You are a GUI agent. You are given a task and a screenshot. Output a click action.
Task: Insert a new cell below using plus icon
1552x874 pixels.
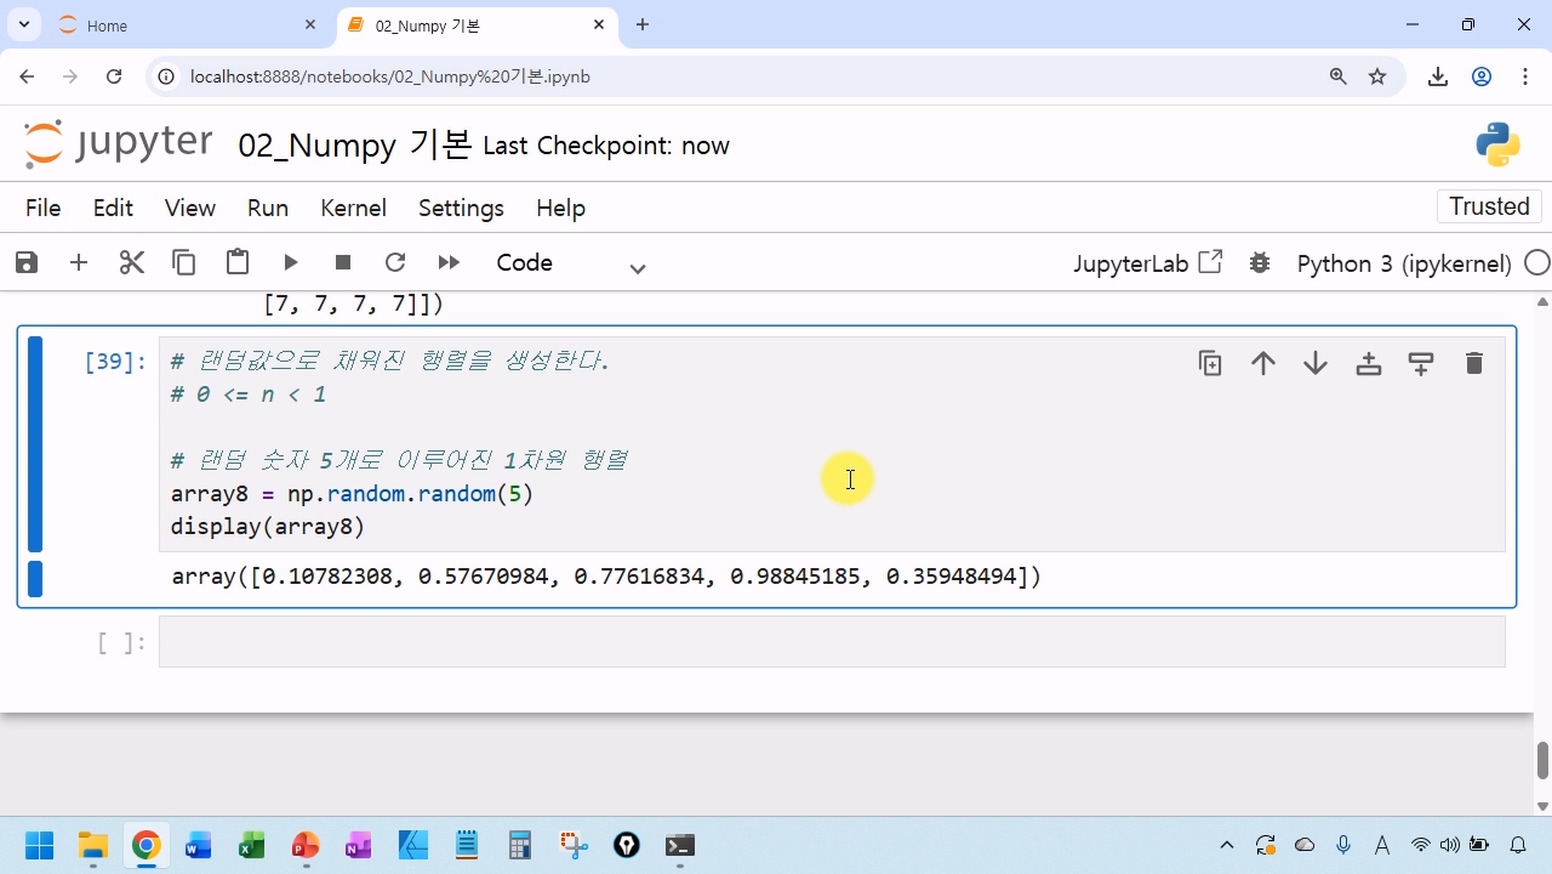78,262
